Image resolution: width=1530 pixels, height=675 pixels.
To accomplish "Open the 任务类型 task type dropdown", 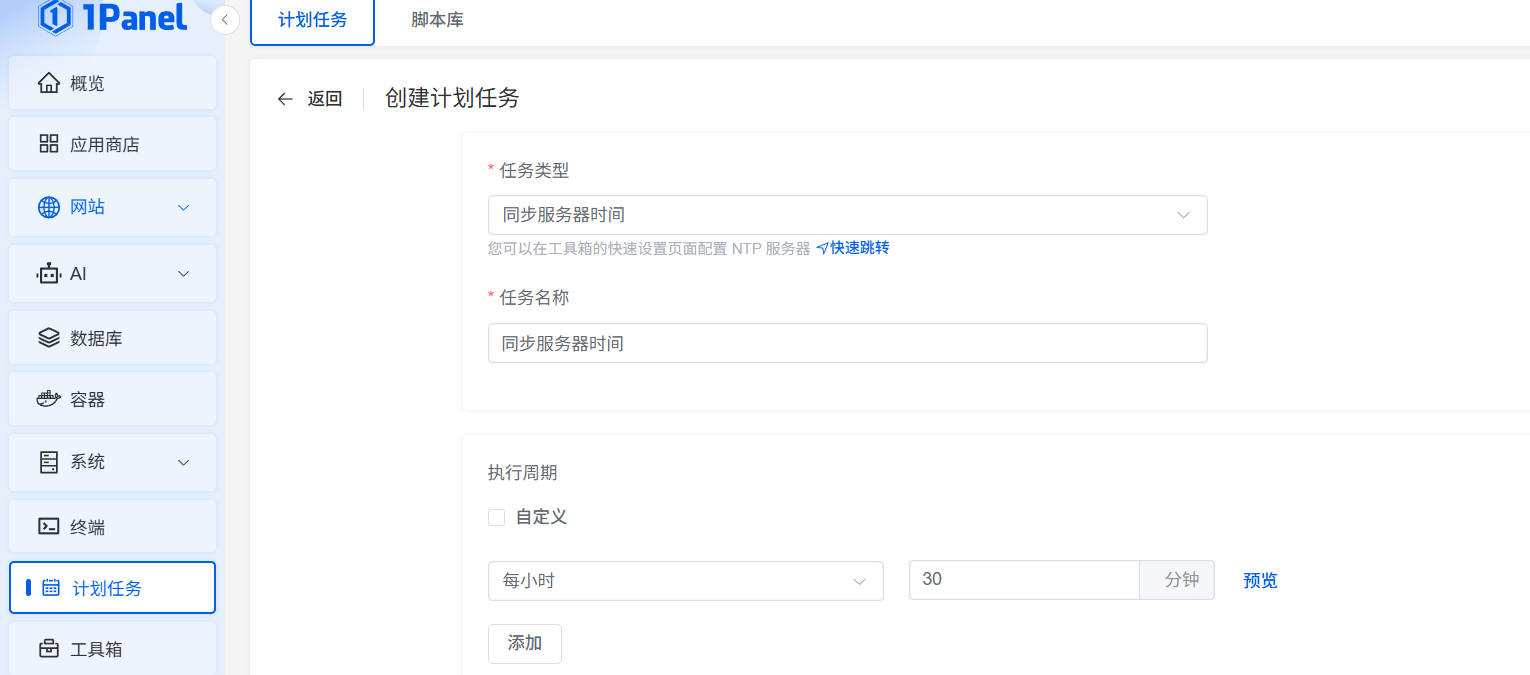I will [847, 215].
